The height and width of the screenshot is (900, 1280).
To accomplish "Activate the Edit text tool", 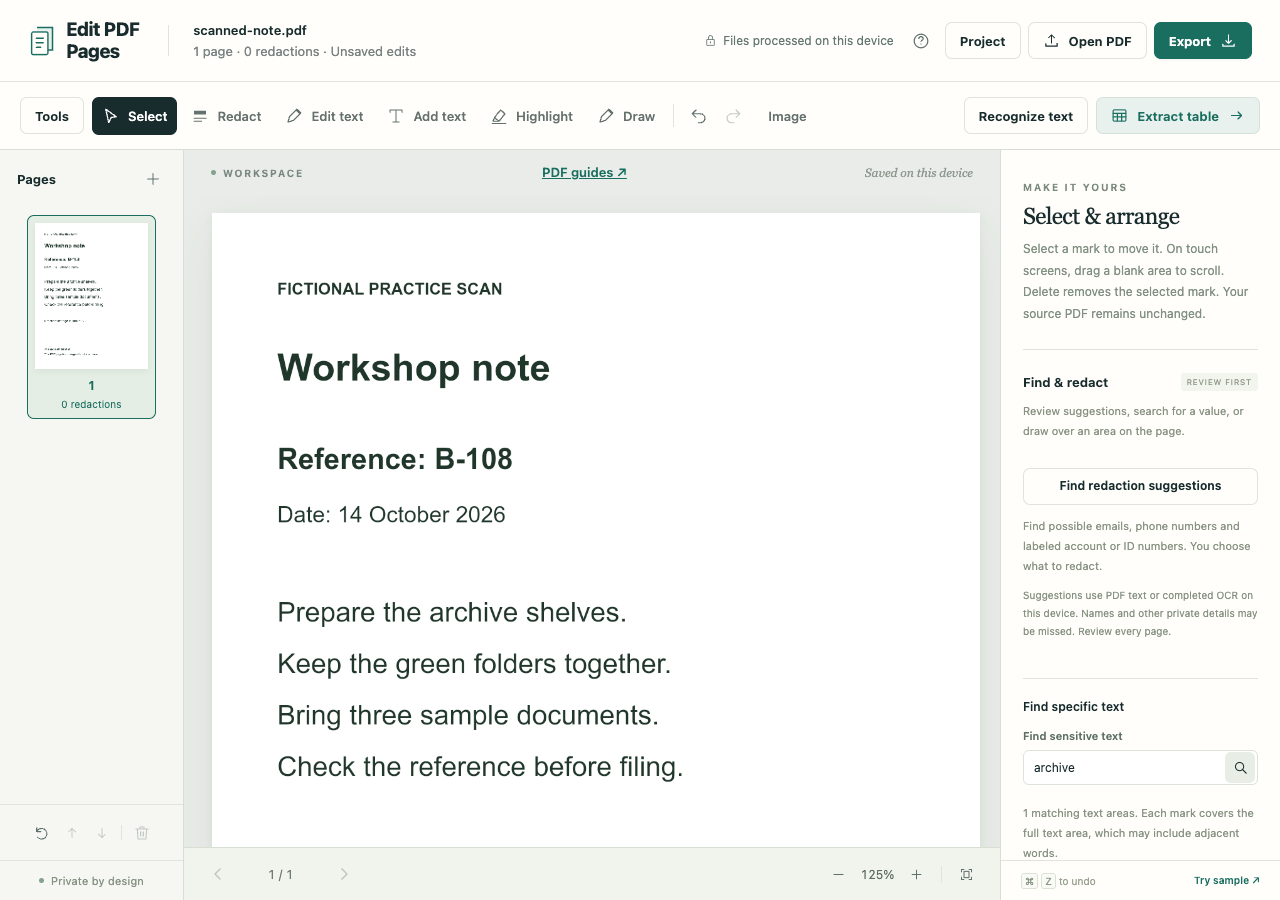I will (x=325, y=116).
